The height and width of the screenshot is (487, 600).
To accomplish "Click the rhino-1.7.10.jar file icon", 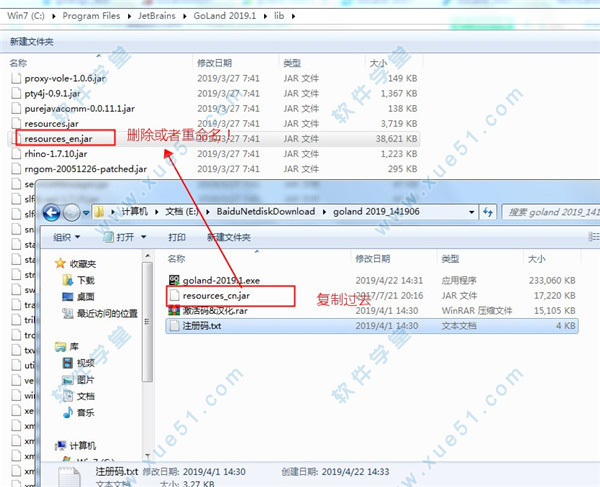I will click(16, 154).
